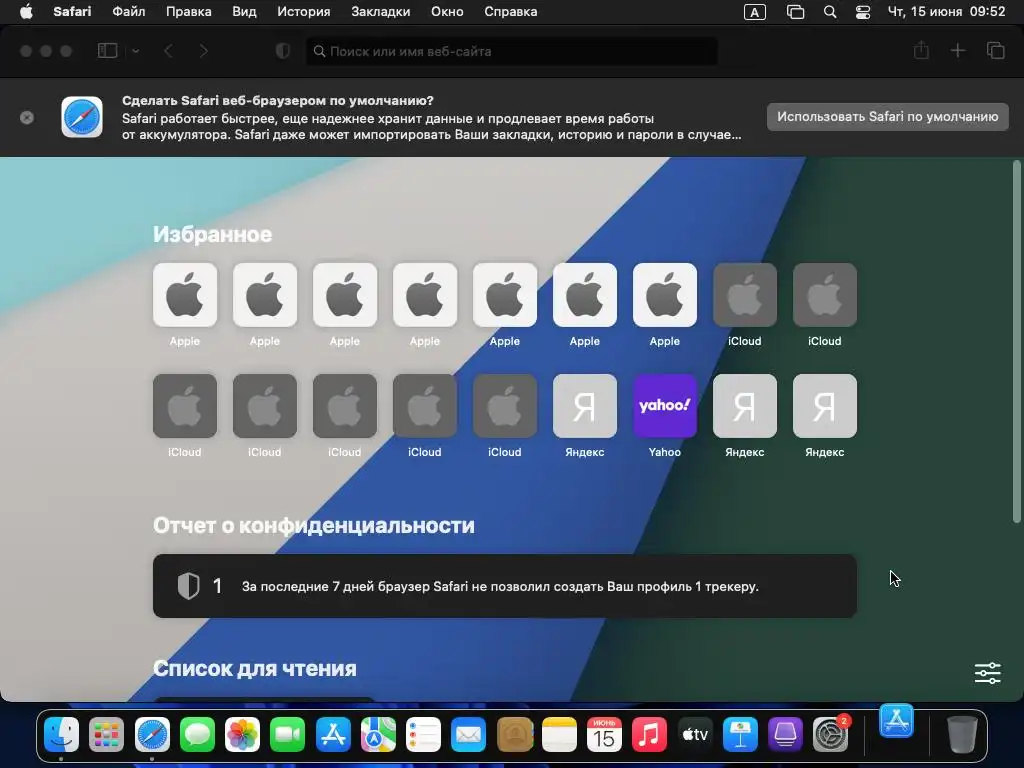The height and width of the screenshot is (768, 1024).
Task: Go forward with the toolbar forward arrow
Action: [x=204, y=51]
